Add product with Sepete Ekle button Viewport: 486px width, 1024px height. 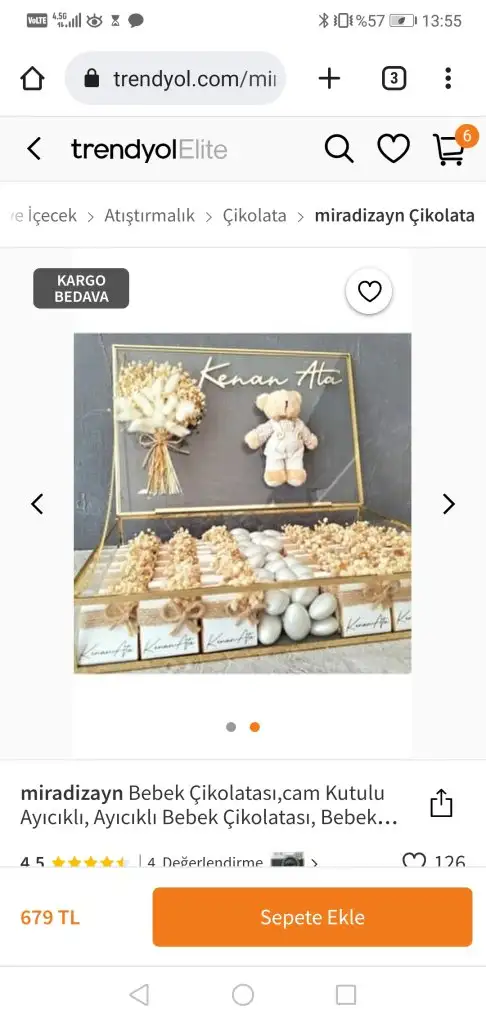point(312,917)
